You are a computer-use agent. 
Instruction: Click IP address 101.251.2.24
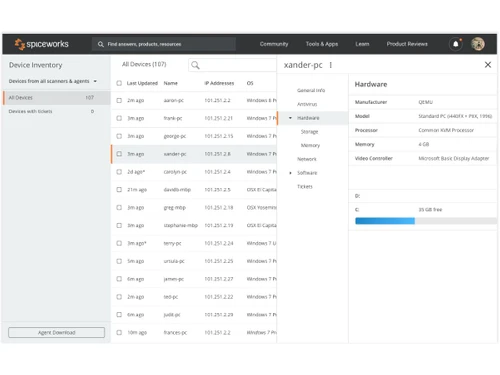click(218, 243)
